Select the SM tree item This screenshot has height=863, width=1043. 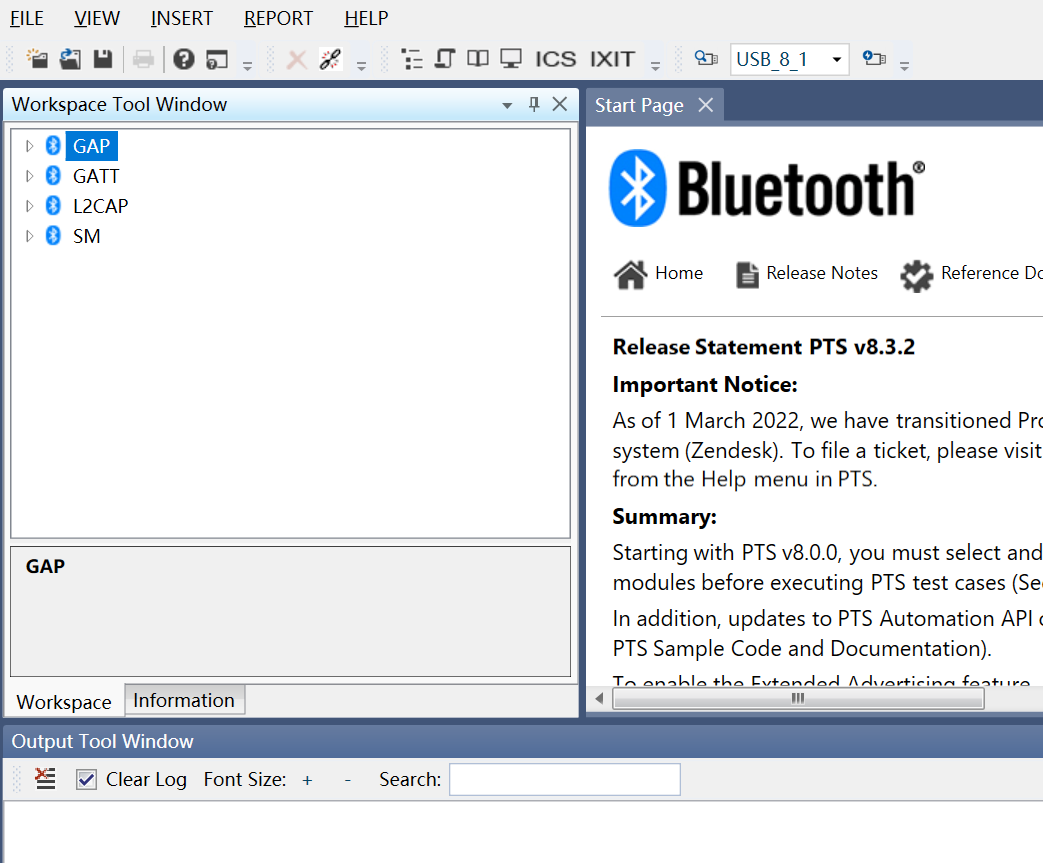tap(86, 236)
